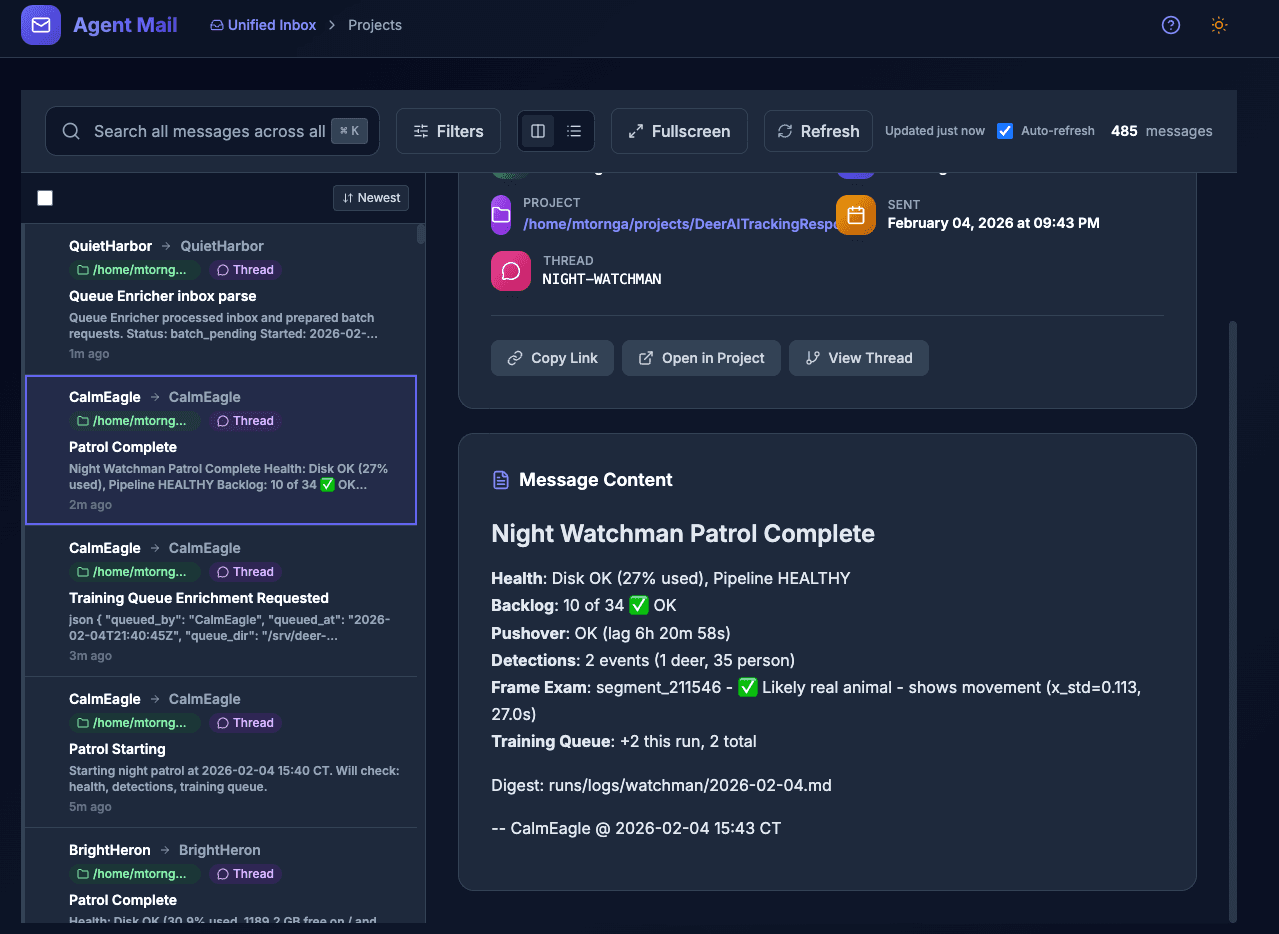Click the pink thread chat bubble icon
Image resolution: width=1279 pixels, height=934 pixels.
(510, 271)
